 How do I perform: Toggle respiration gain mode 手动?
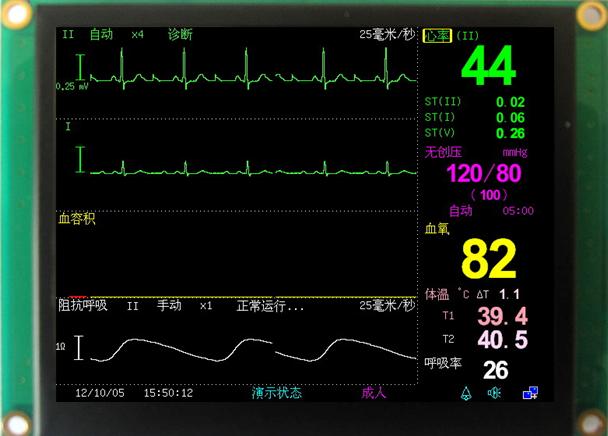168,306
